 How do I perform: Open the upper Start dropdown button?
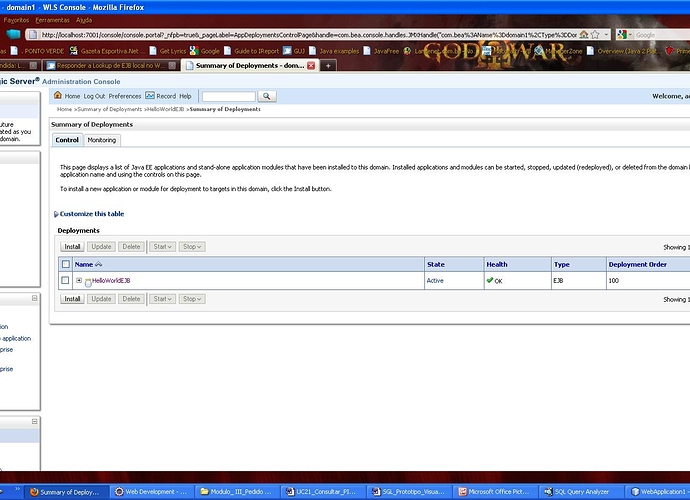(162, 247)
